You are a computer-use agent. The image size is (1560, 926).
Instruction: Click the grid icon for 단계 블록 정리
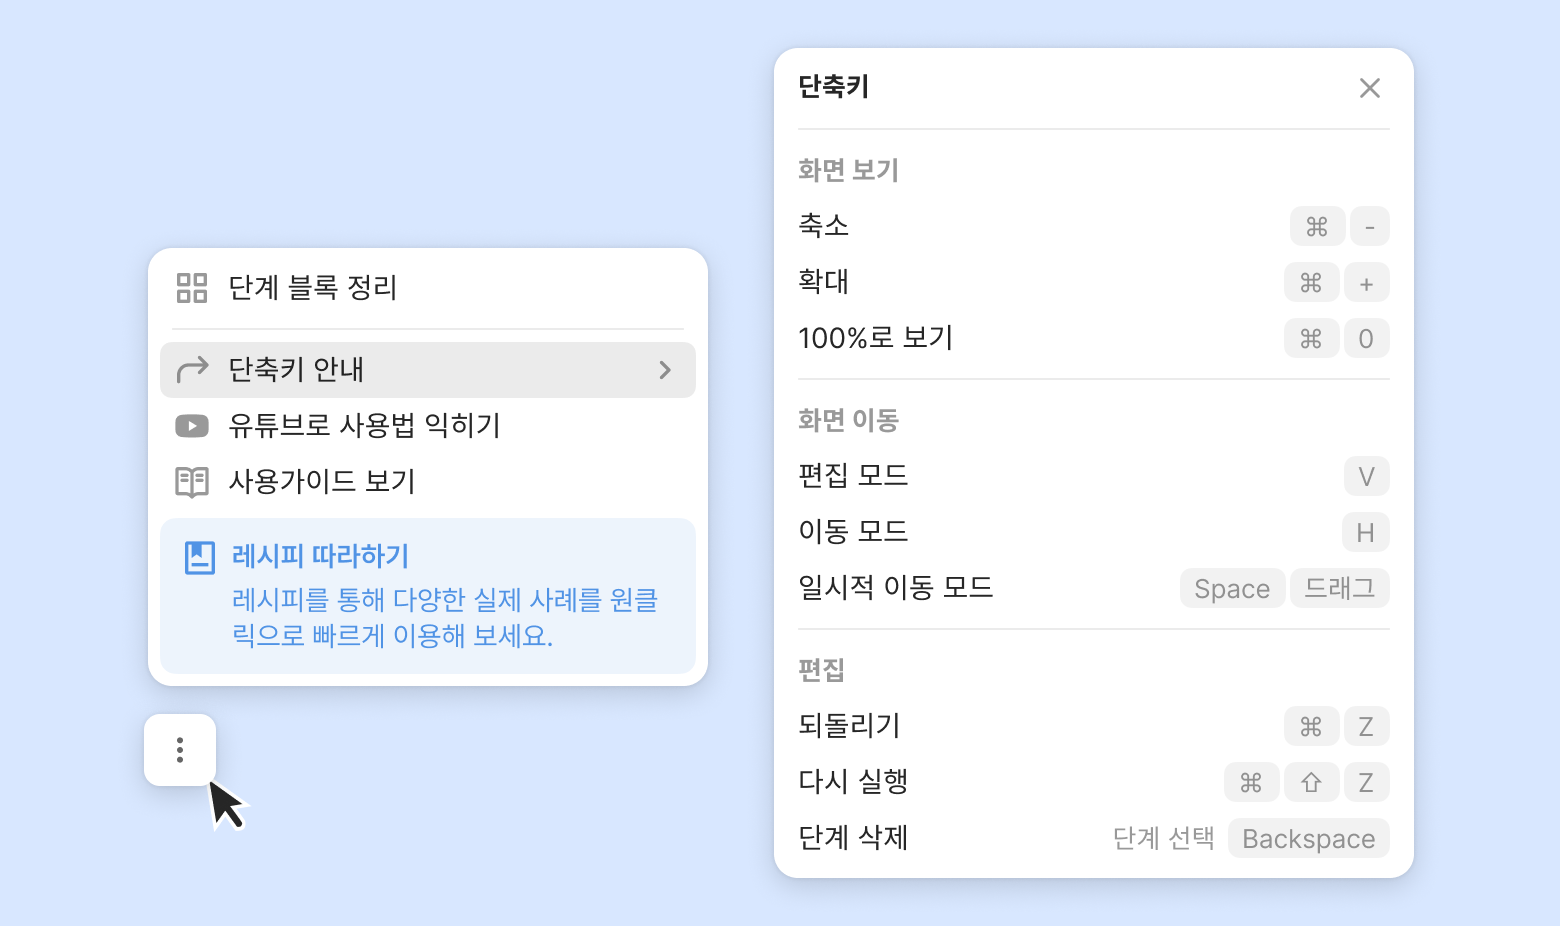coord(192,288)
